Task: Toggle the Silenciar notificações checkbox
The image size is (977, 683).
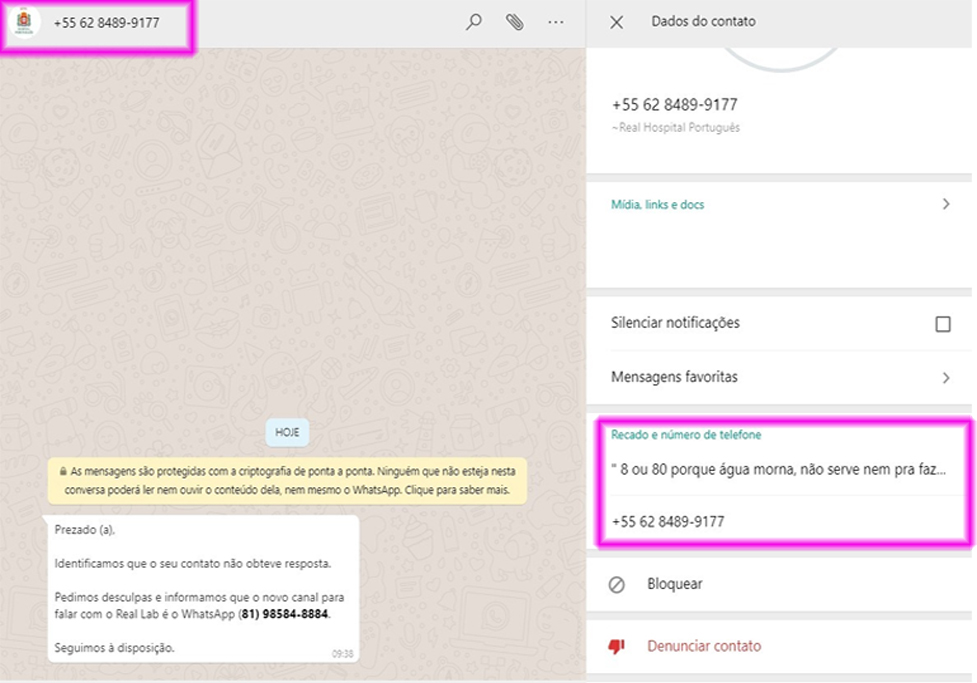Action: click(943, 324)
